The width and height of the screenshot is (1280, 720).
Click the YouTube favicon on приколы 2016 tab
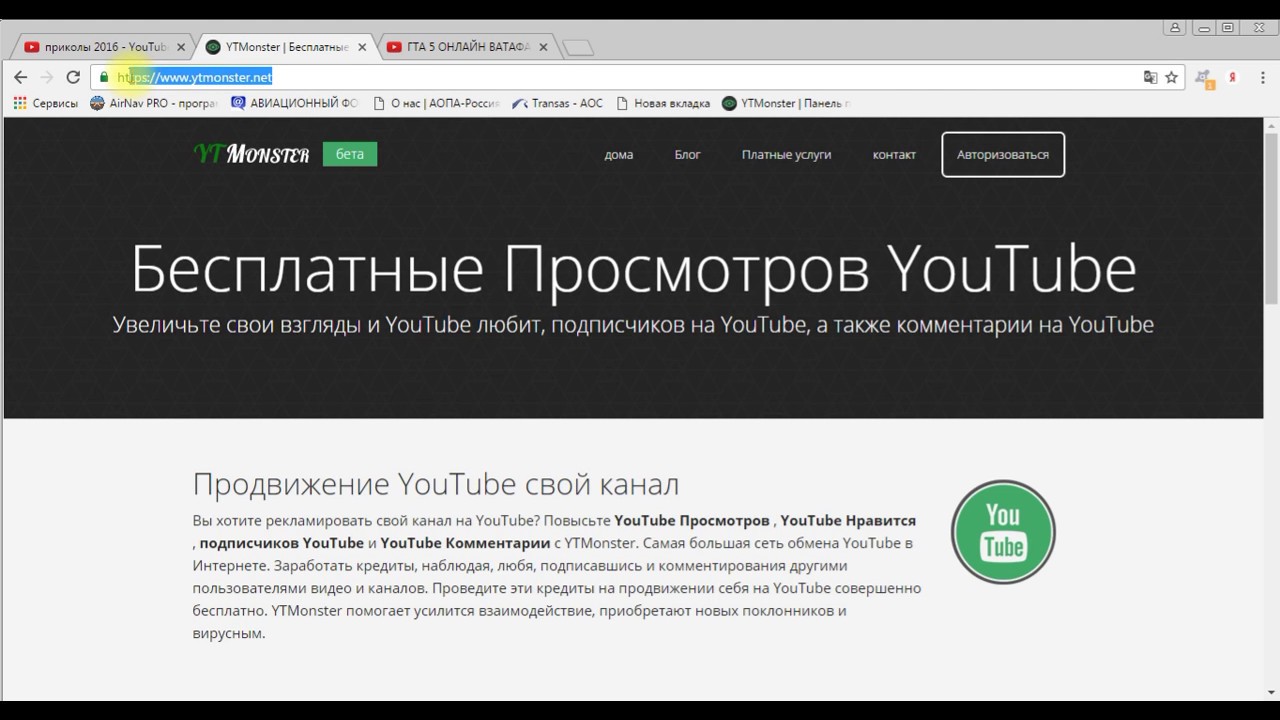(x=32, y=47)
